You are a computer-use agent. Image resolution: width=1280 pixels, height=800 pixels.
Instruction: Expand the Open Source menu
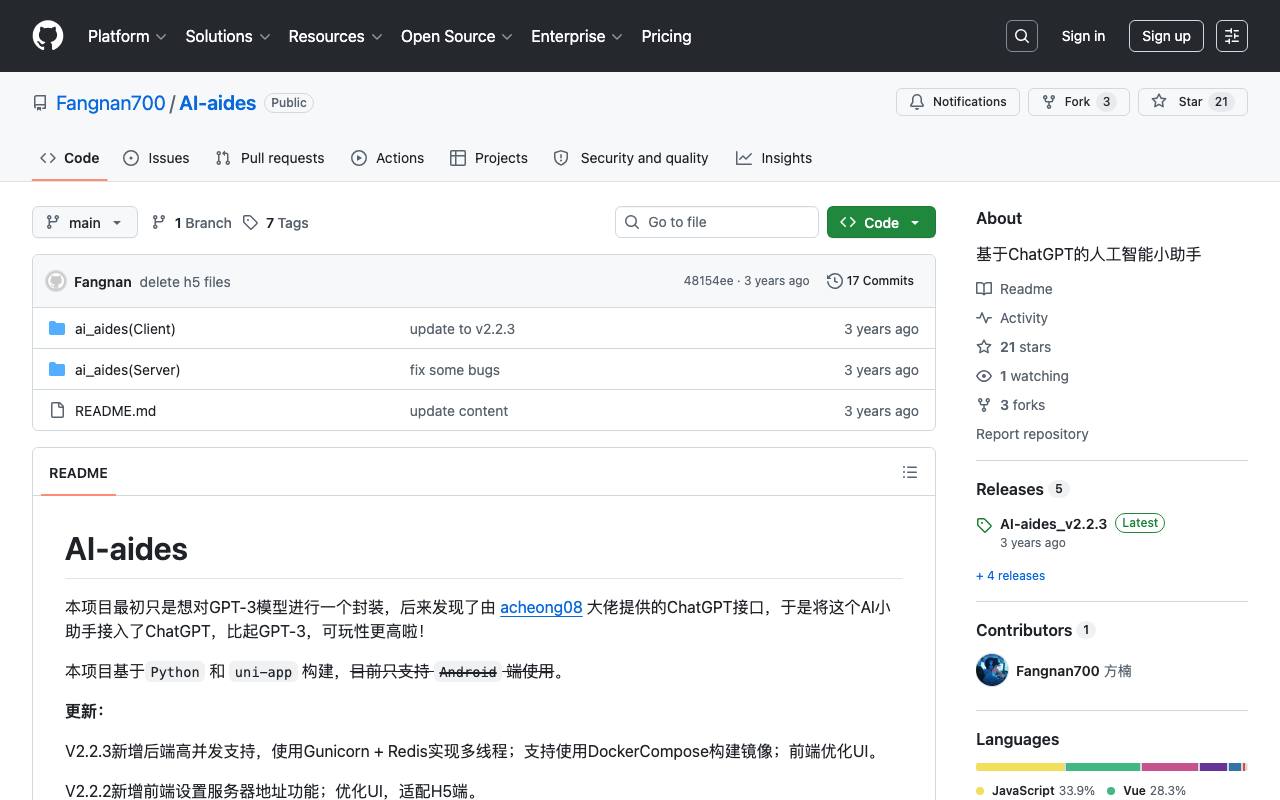tap(457, 36)
